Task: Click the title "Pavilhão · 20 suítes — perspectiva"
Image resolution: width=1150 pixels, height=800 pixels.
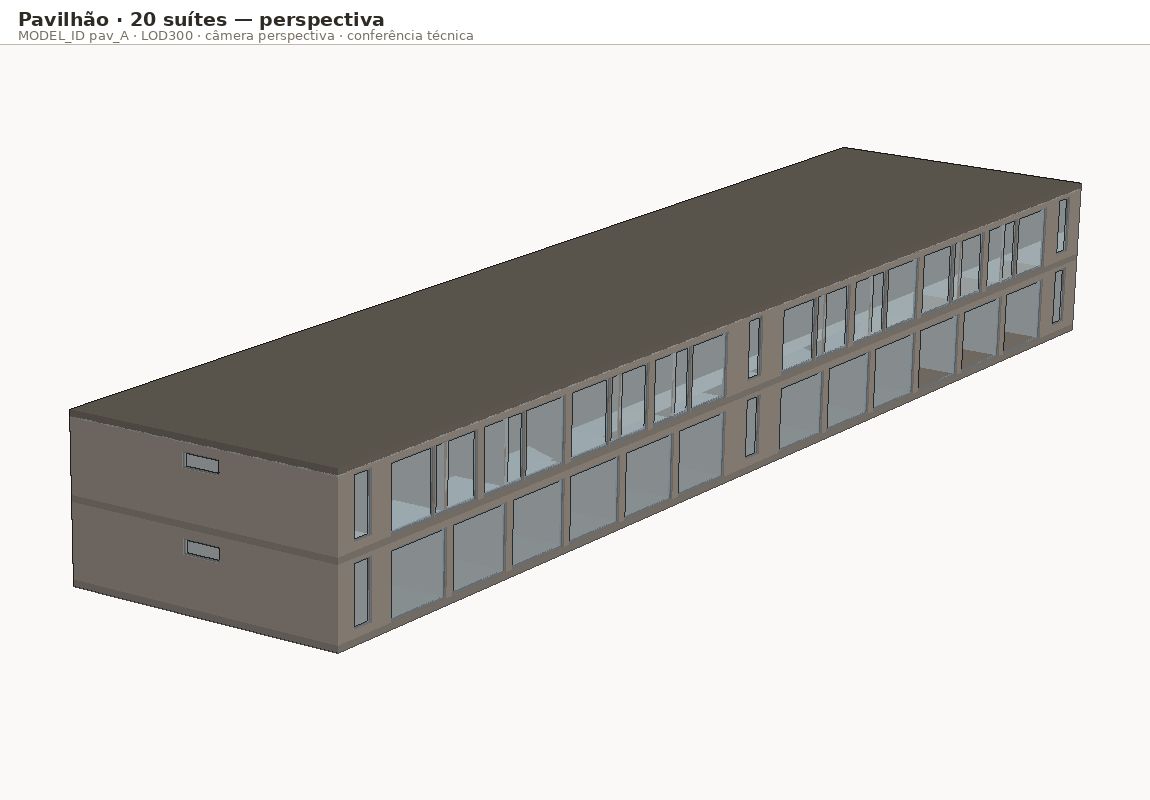Action: coord(201,19)
